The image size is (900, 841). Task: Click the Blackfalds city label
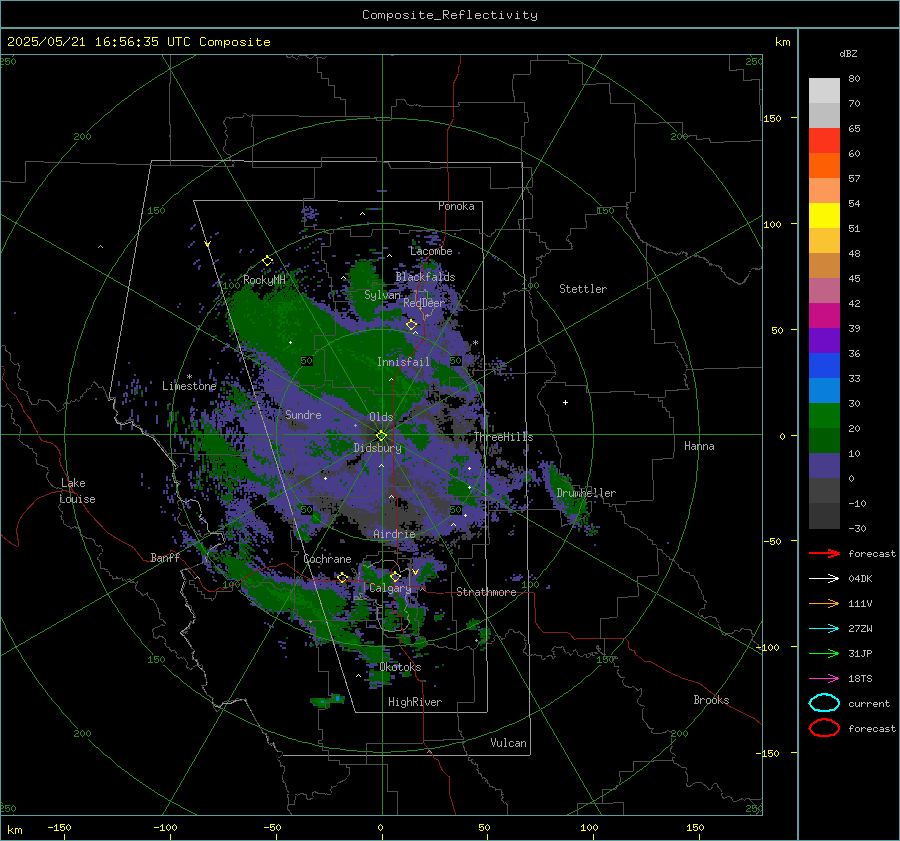click(425, 277)
